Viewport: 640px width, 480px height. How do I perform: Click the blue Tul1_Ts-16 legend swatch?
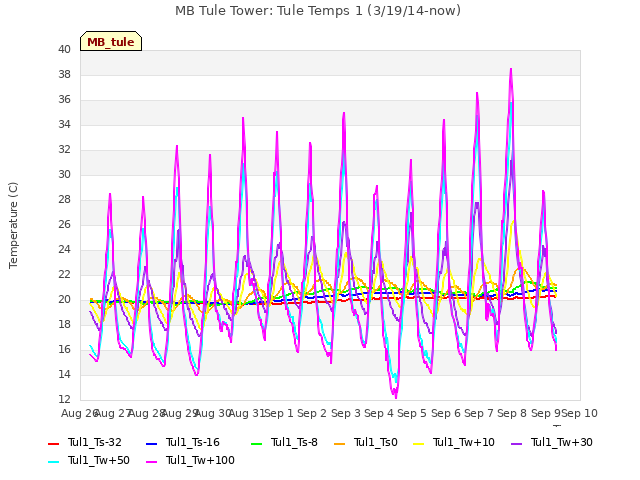[151, 444]
